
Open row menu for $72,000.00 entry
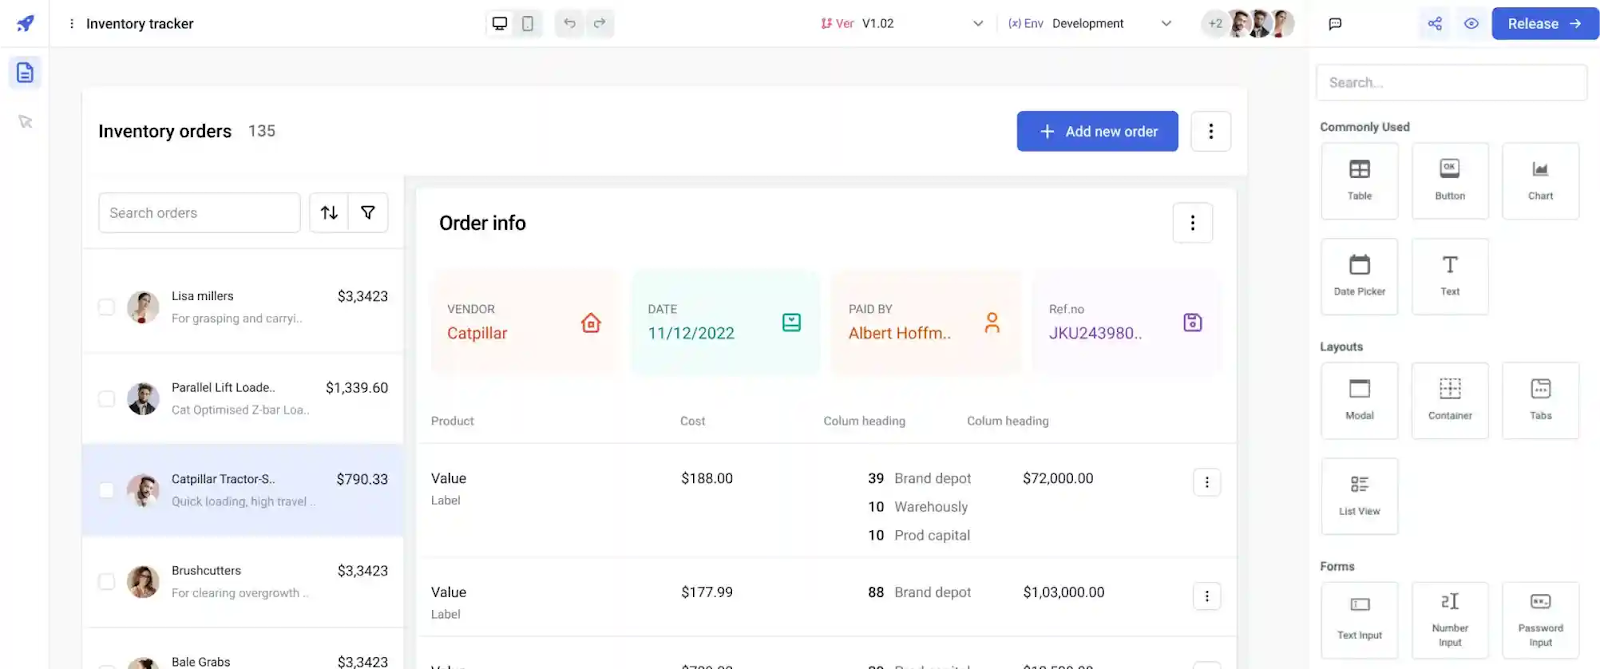[1207, 482]
